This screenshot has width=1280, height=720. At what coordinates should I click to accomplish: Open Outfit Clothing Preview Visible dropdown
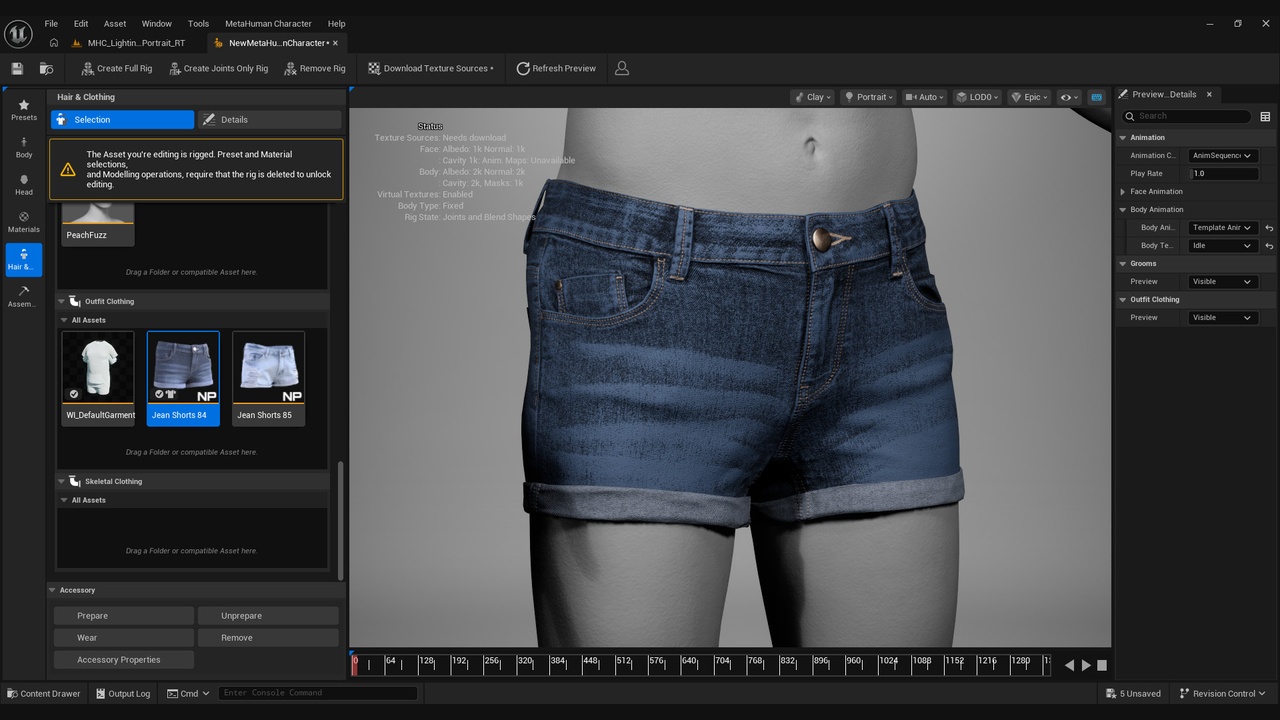tap(1222, 318)
